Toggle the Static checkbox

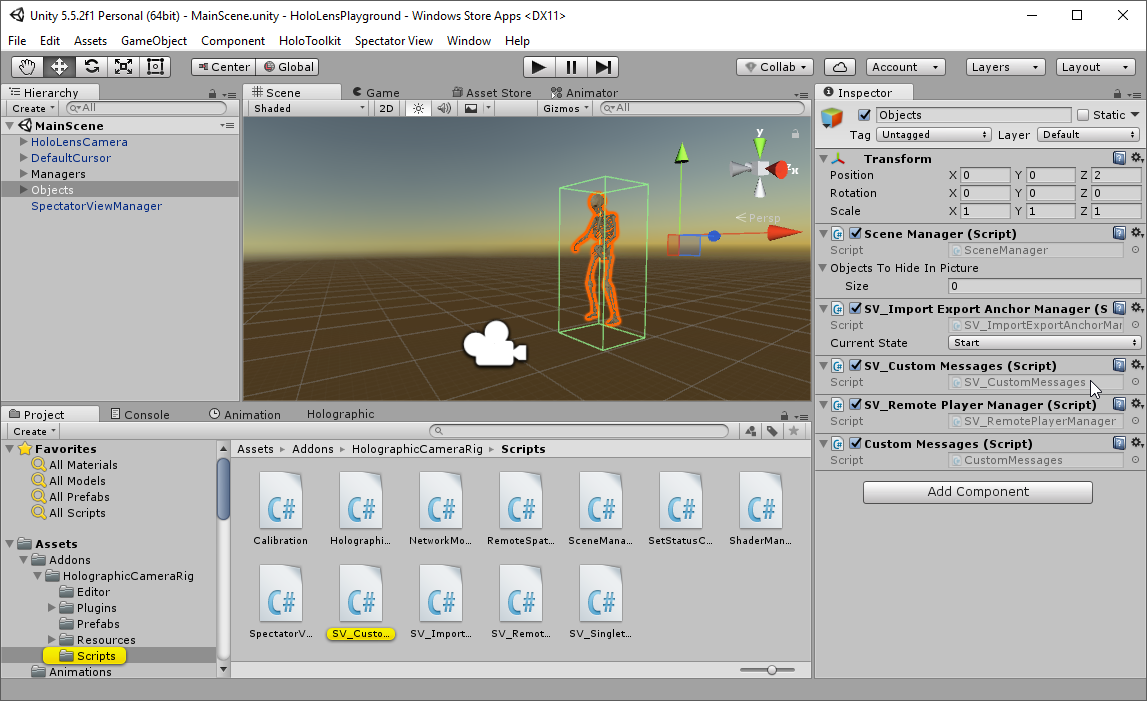(1082, 115)
